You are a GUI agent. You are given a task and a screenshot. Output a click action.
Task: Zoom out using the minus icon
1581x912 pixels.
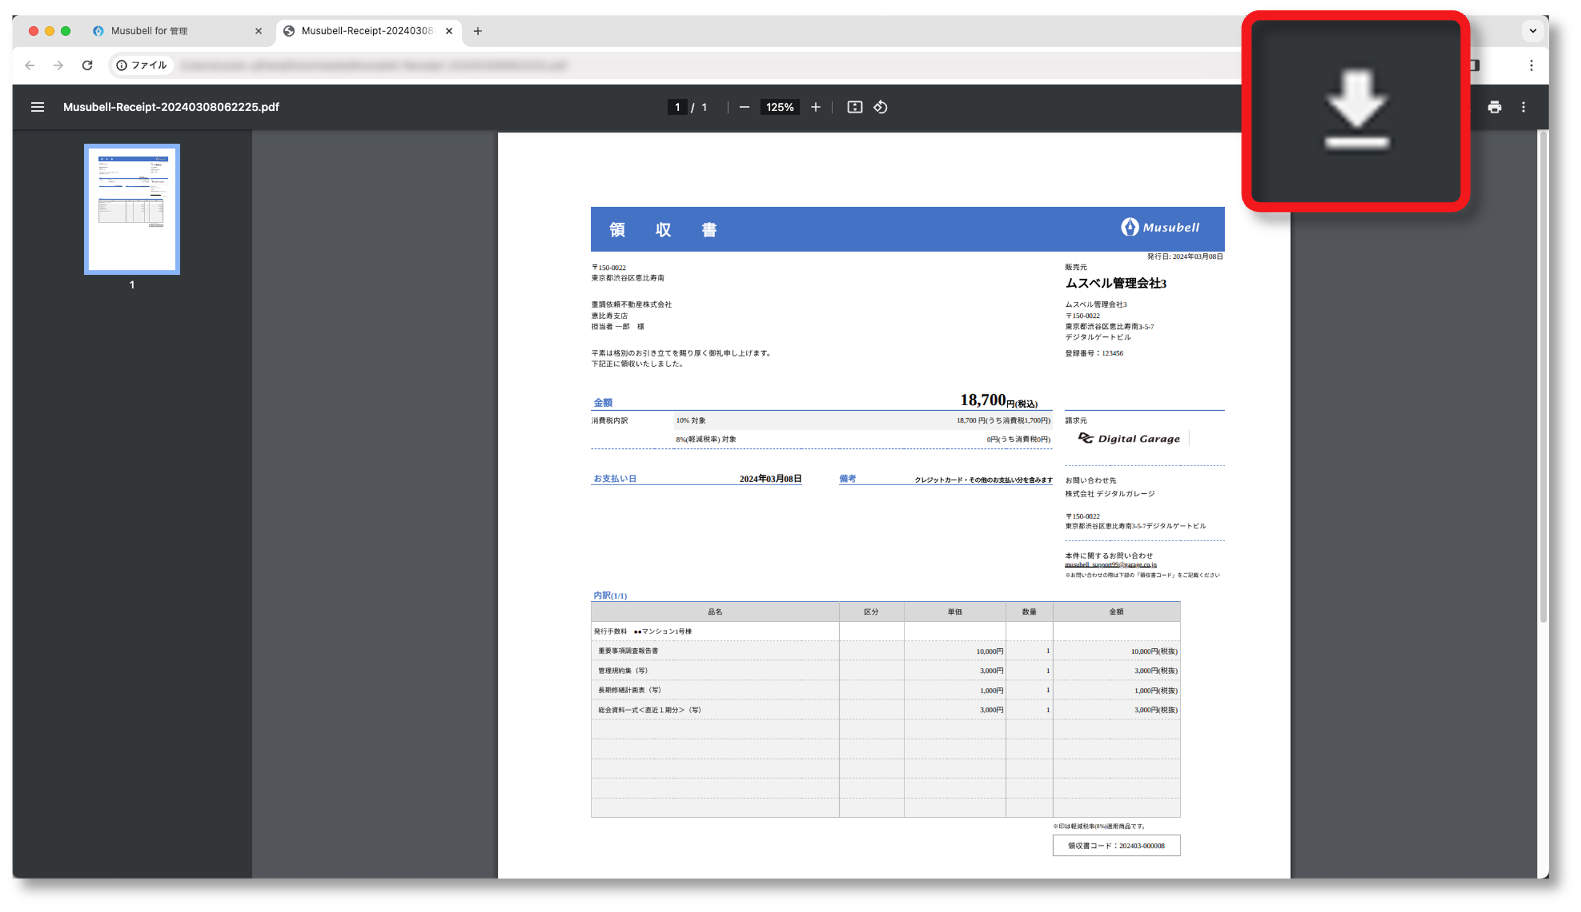(x=744, y=107)
